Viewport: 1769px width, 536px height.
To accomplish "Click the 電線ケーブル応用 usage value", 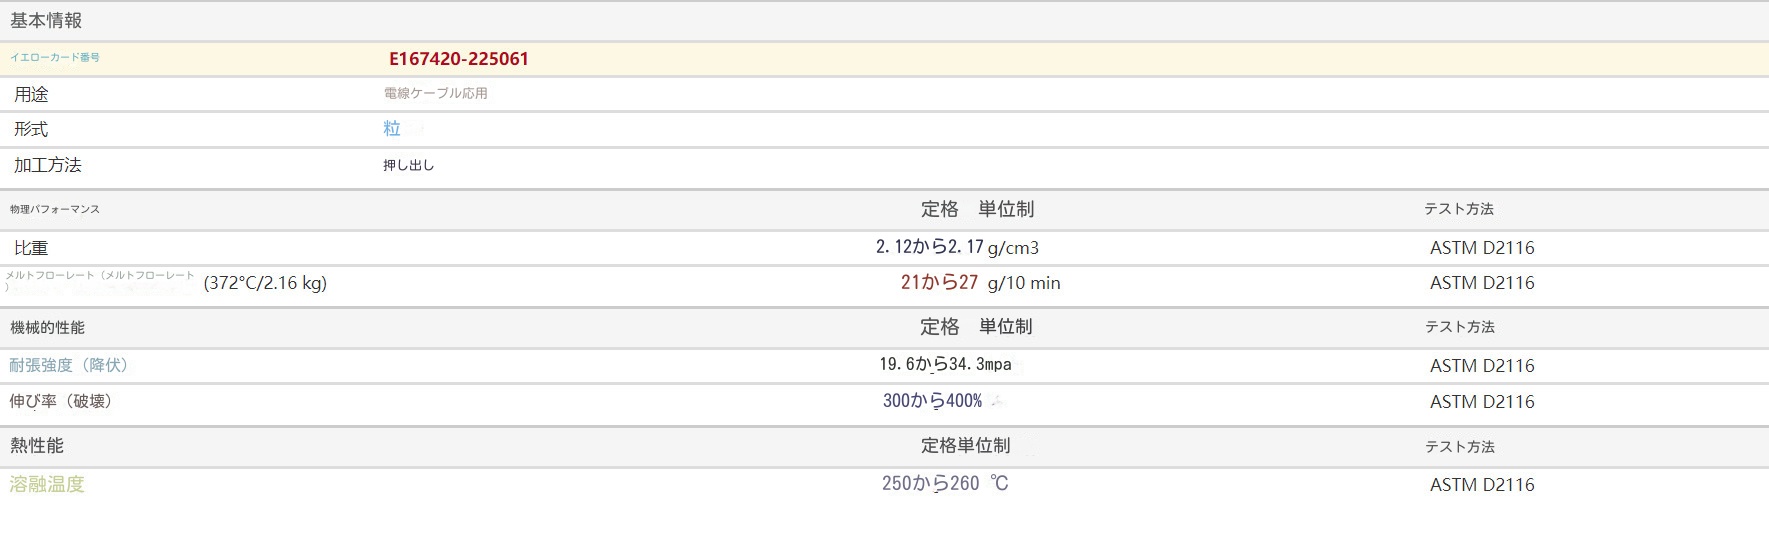I will point(435,93).
